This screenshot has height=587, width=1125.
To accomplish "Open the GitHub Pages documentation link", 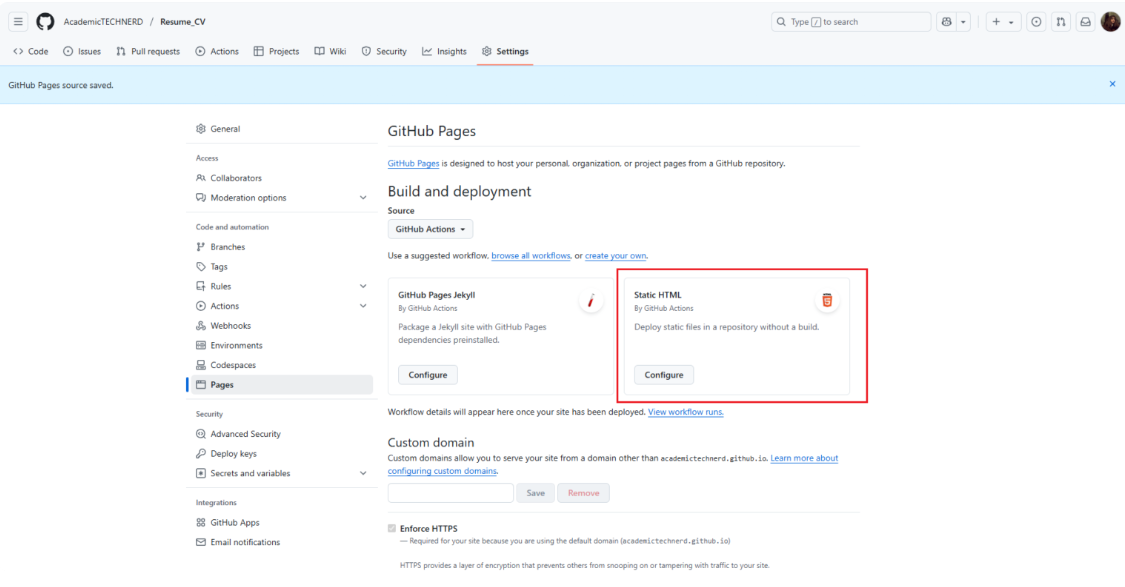I will pos(413,164).
